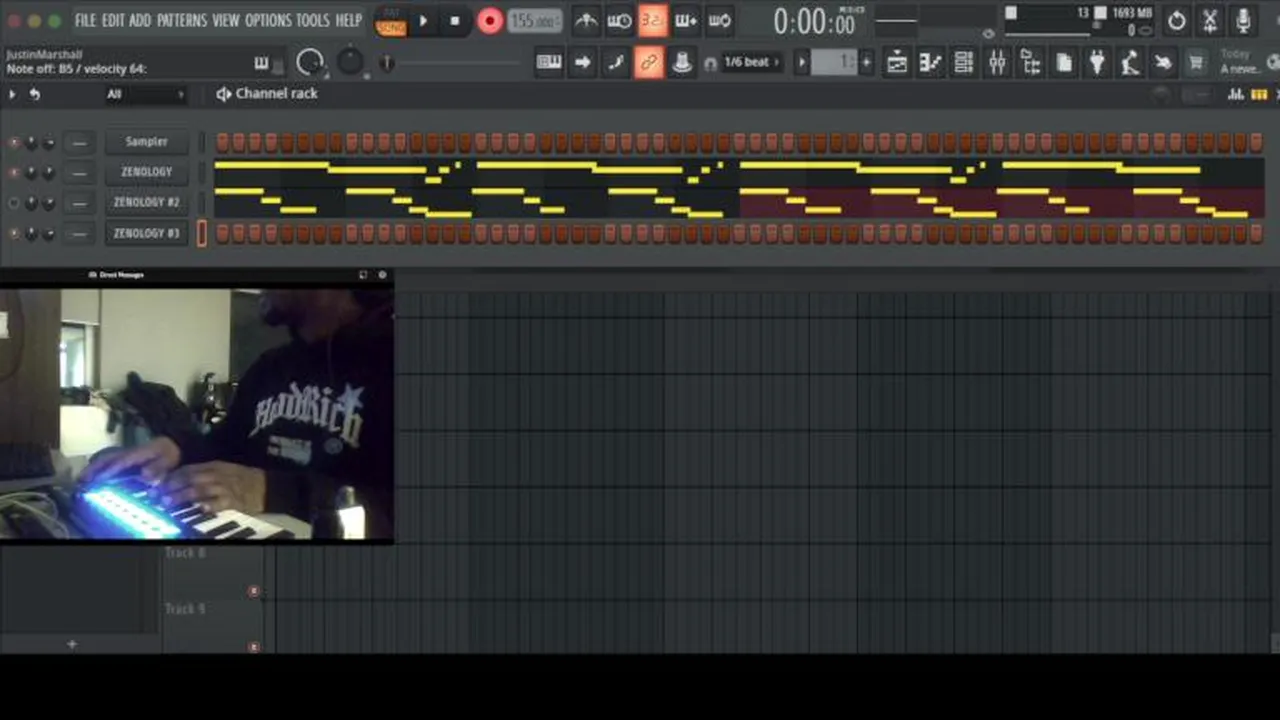Open the EDIT menu
Screen dimensions: 1280x720
112,20
